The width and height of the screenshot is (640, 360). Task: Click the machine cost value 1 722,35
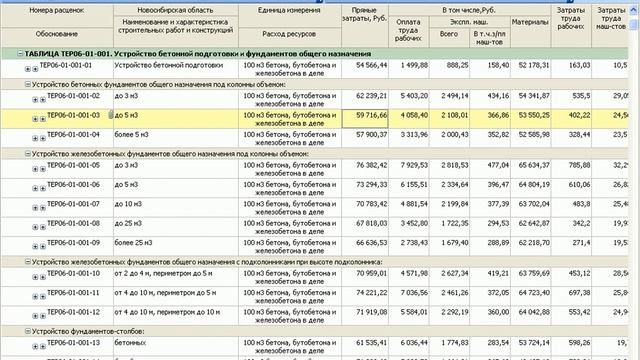tap(455, 223)
